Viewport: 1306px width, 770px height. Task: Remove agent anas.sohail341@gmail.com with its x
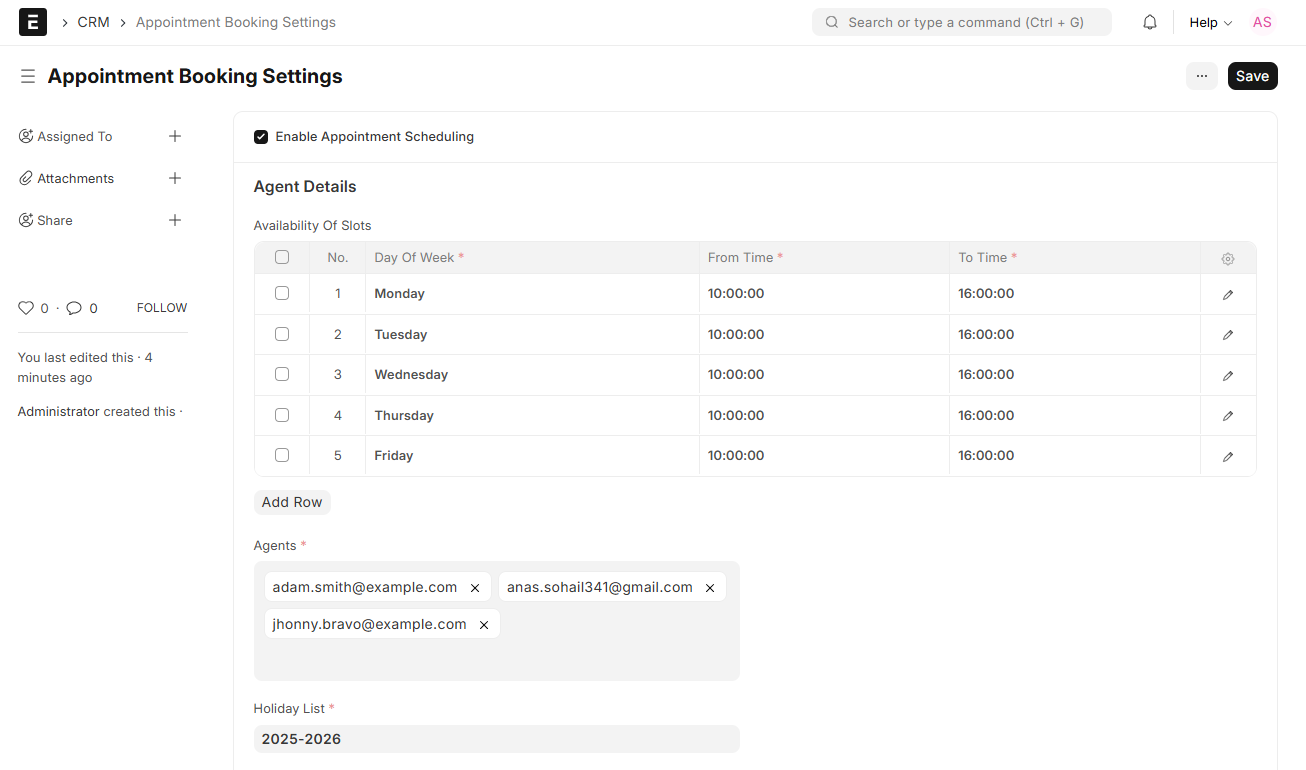[710, 588]
